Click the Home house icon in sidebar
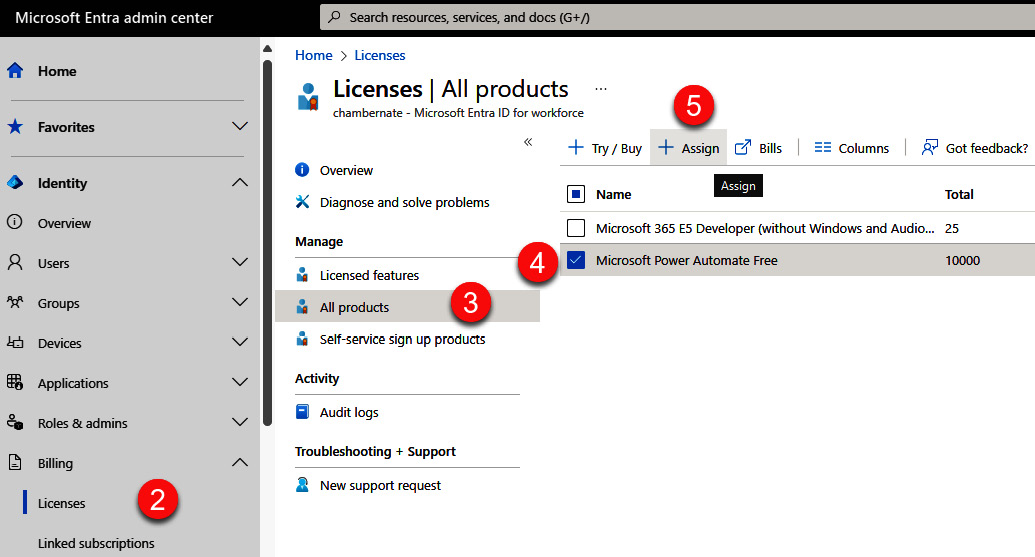The width and height of the screenshot is (1035, 557). [15, 71]
